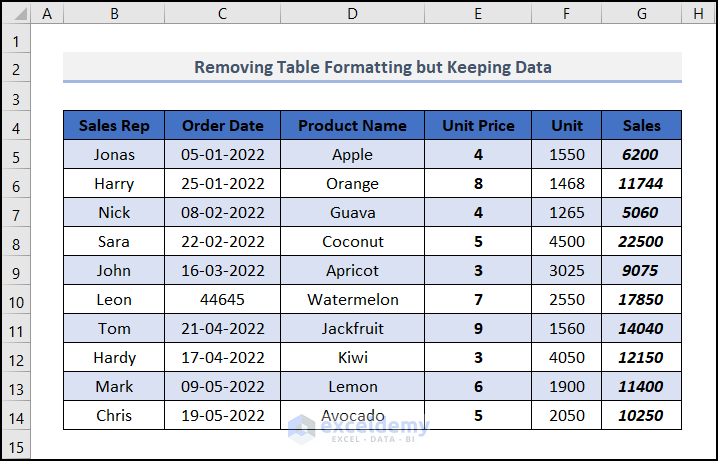Screen dimensions: 718x461
Task: Select row 4 header
Action: pyautogui.click(x=15, y=127)
